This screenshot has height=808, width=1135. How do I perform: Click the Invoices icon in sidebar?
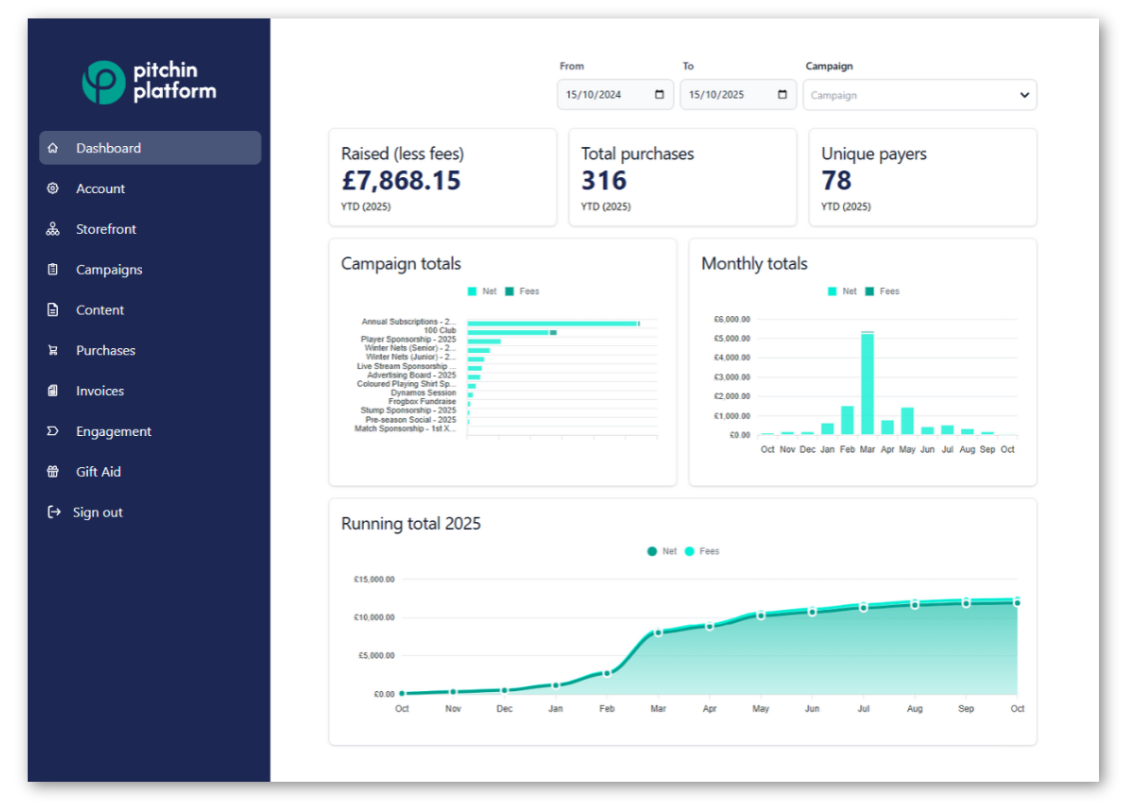[53, 391]
